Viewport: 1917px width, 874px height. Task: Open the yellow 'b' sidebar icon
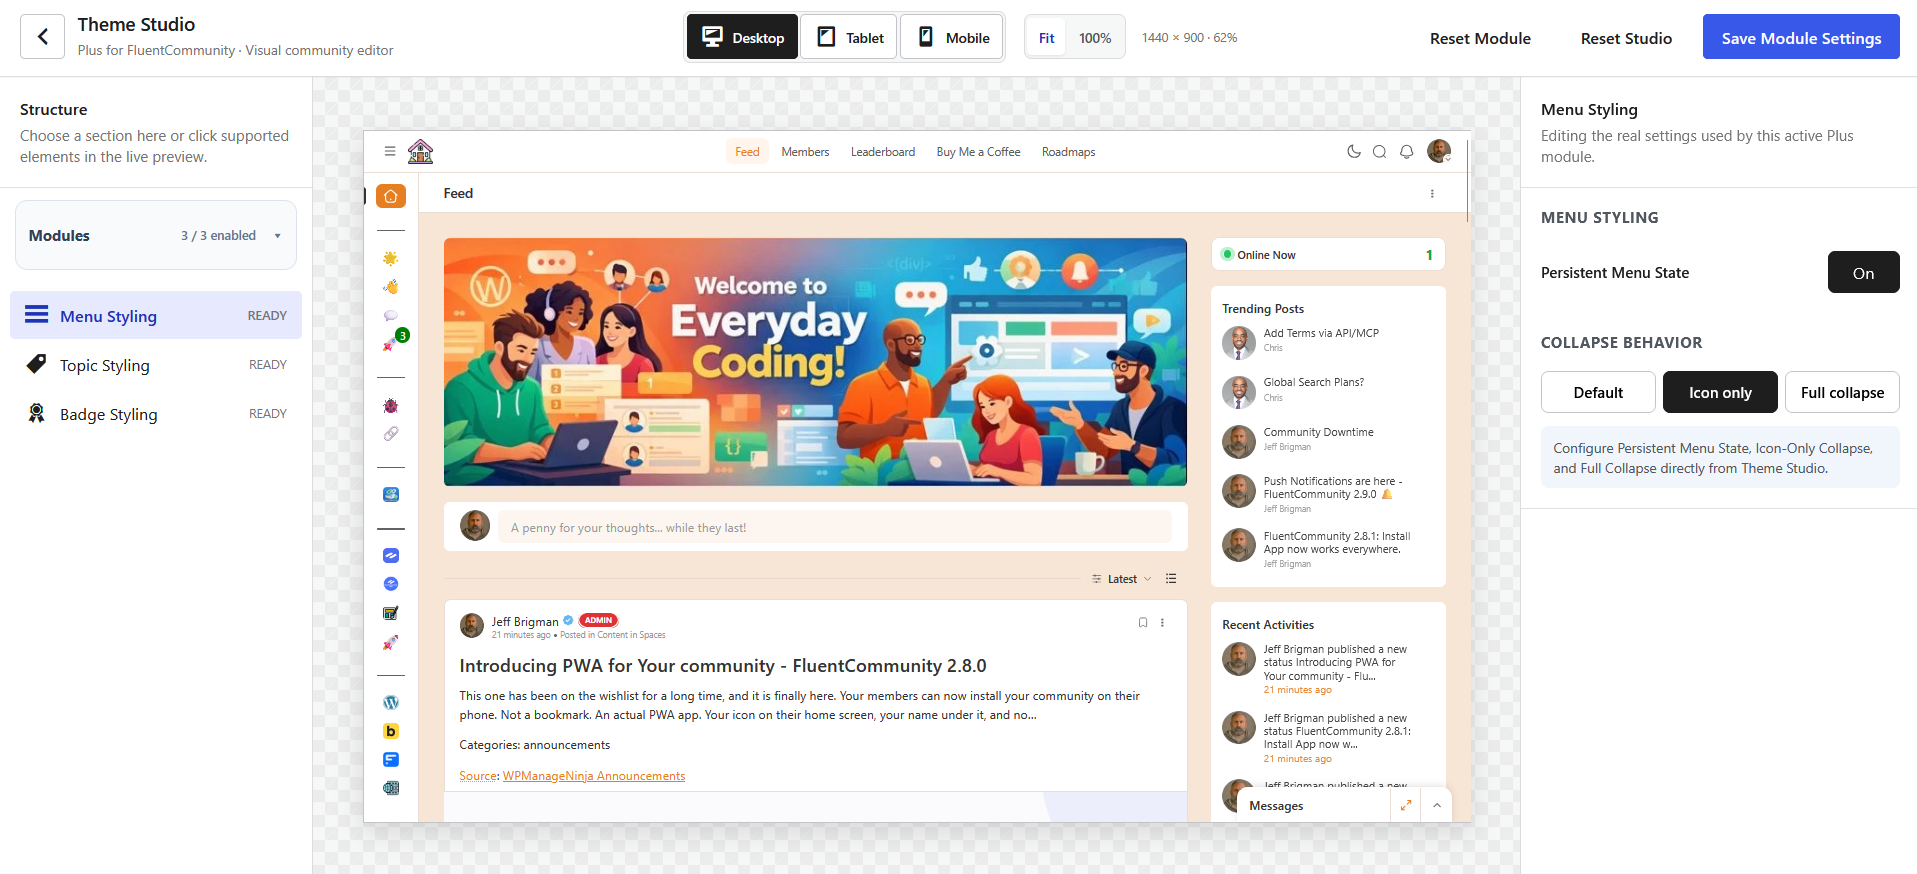click(391, 731)
